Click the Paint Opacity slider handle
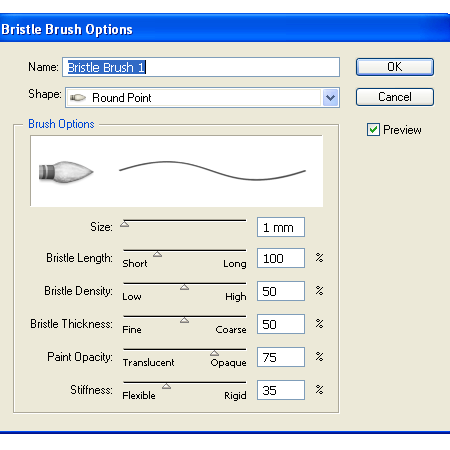This screenshot has width=450, height=450. coord(214,353)
